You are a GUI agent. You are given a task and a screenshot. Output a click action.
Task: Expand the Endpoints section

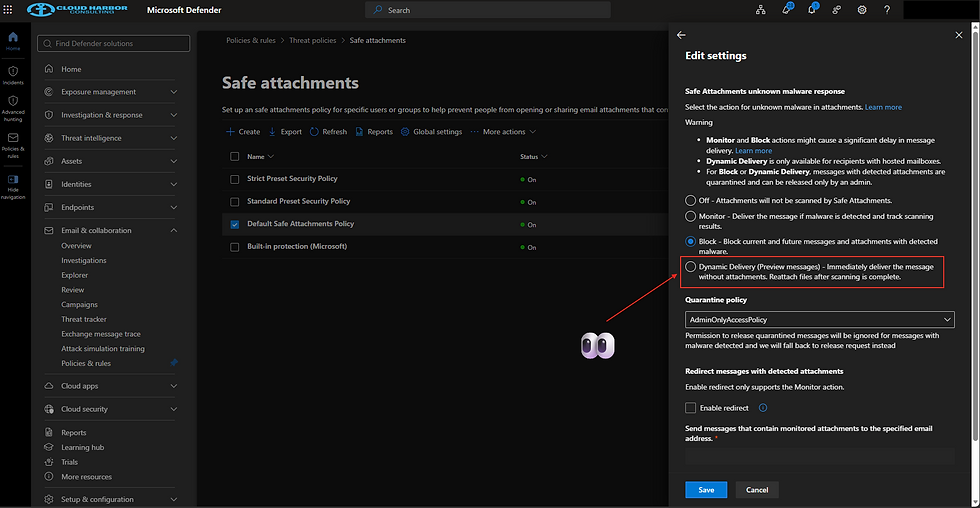pyautogui.click(x=174, y=207)
